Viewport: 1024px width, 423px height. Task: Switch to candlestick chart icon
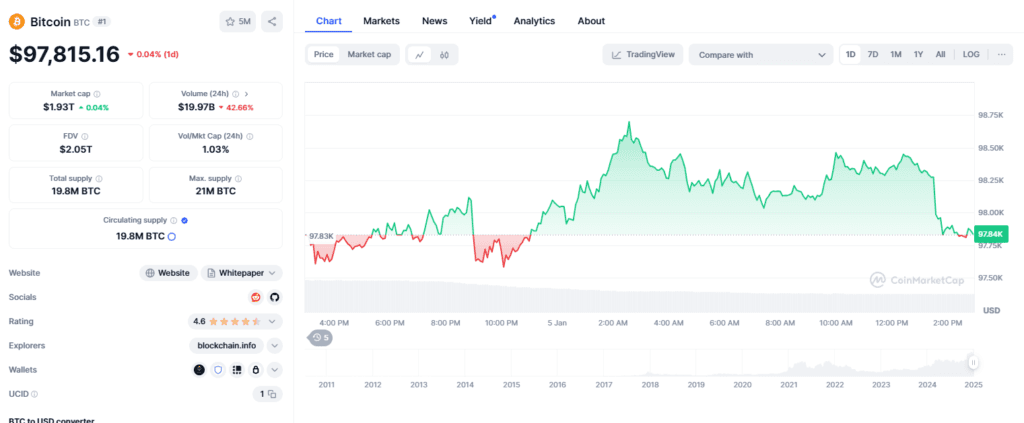(x=444, y=55)
